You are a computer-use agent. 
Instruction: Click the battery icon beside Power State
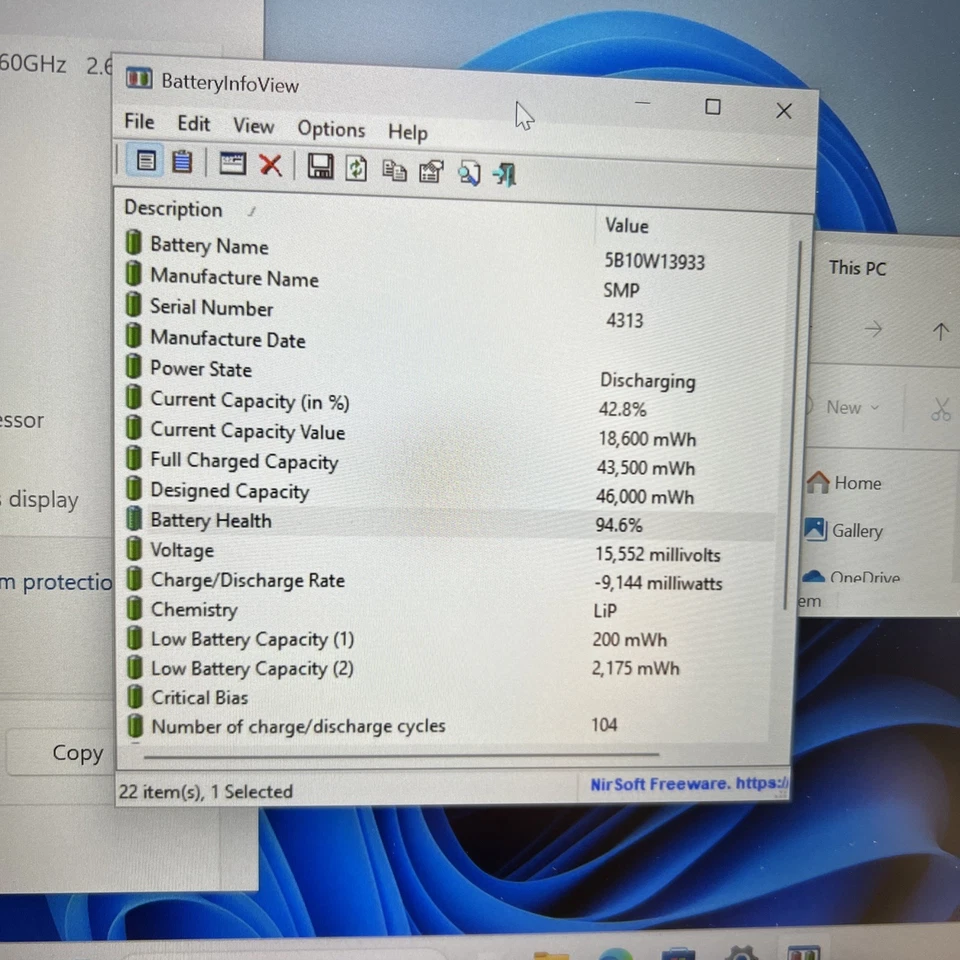point(133,366)
